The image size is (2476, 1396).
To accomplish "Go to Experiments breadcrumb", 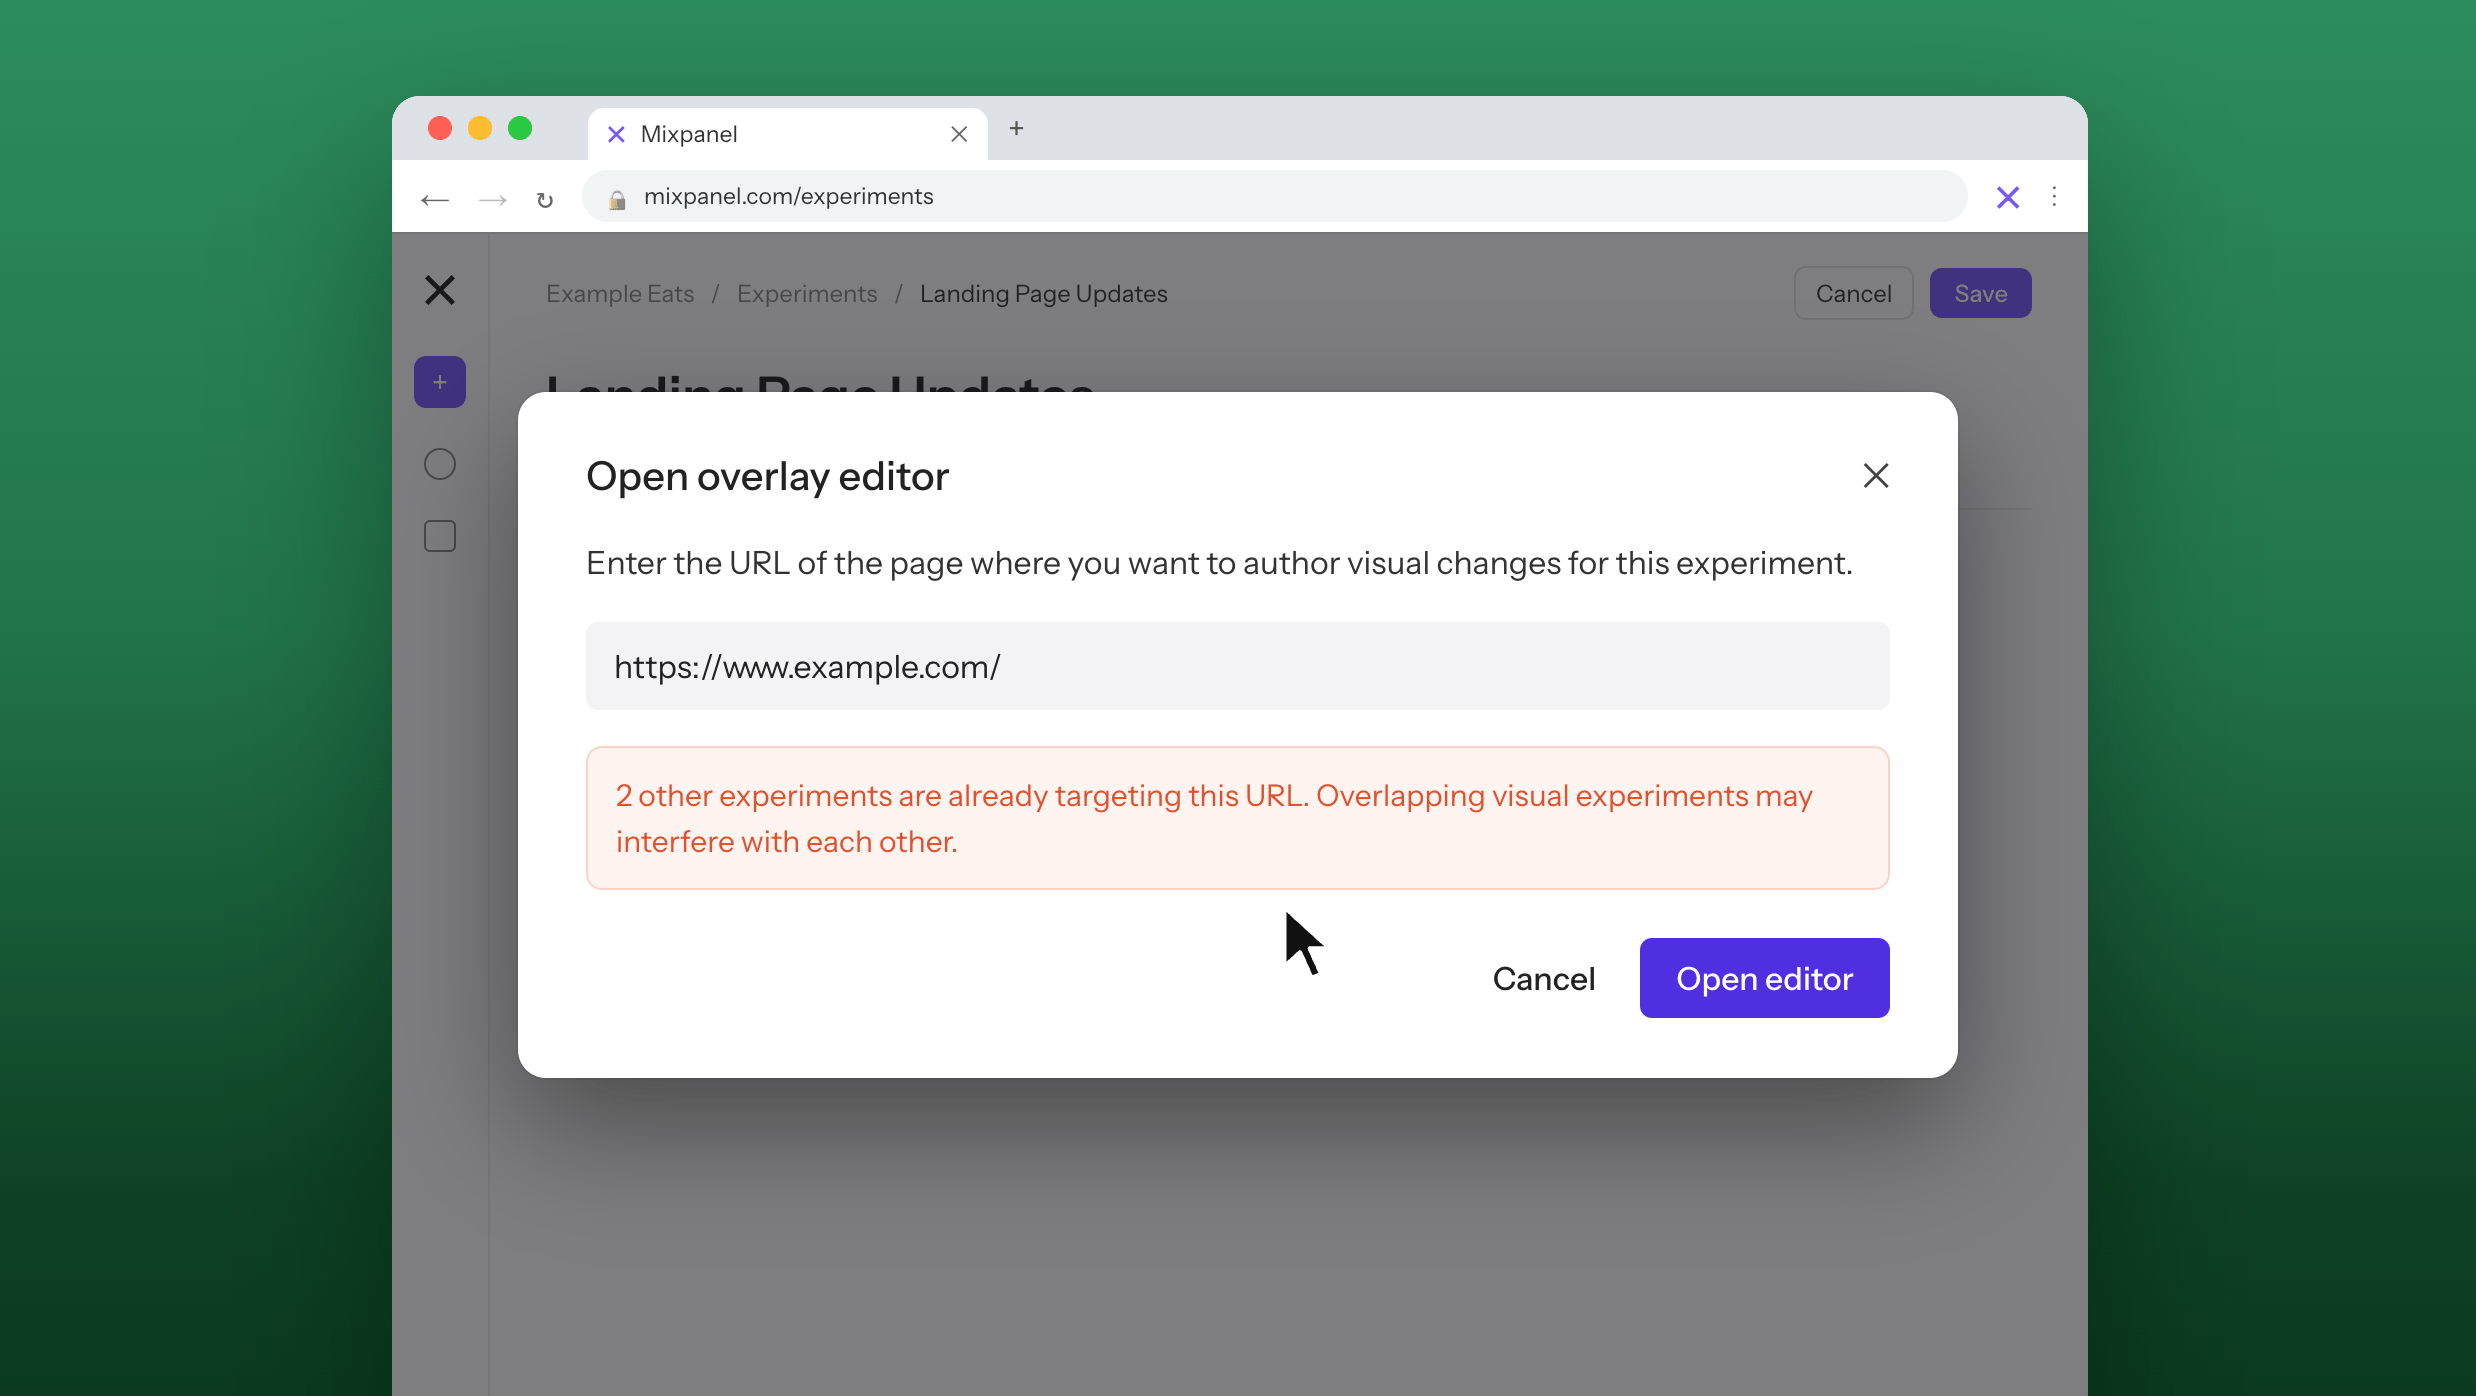I will (807, 294).
